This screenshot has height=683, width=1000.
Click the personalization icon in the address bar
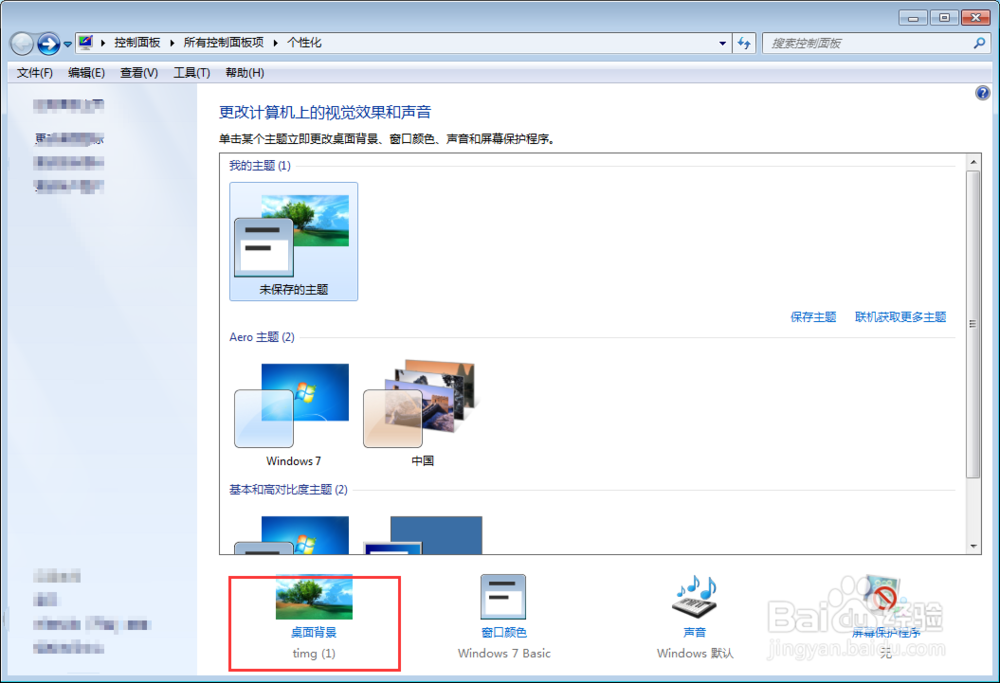[85, 42]
